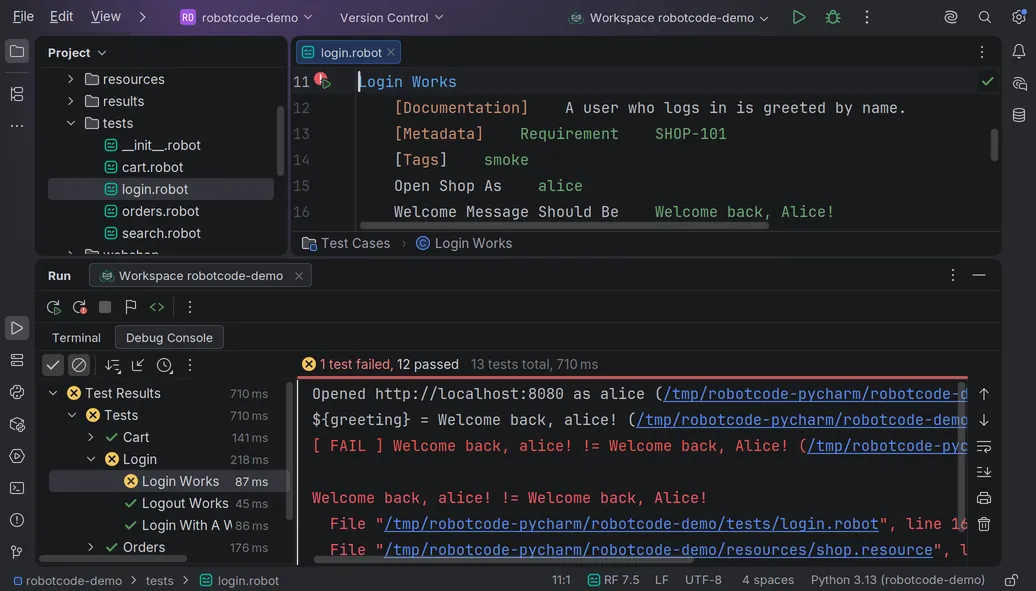The width and height of the screenshot is (1036, 591).
Task: Switch to the Terminal tab in Run panel
Action: pos(77,338)
